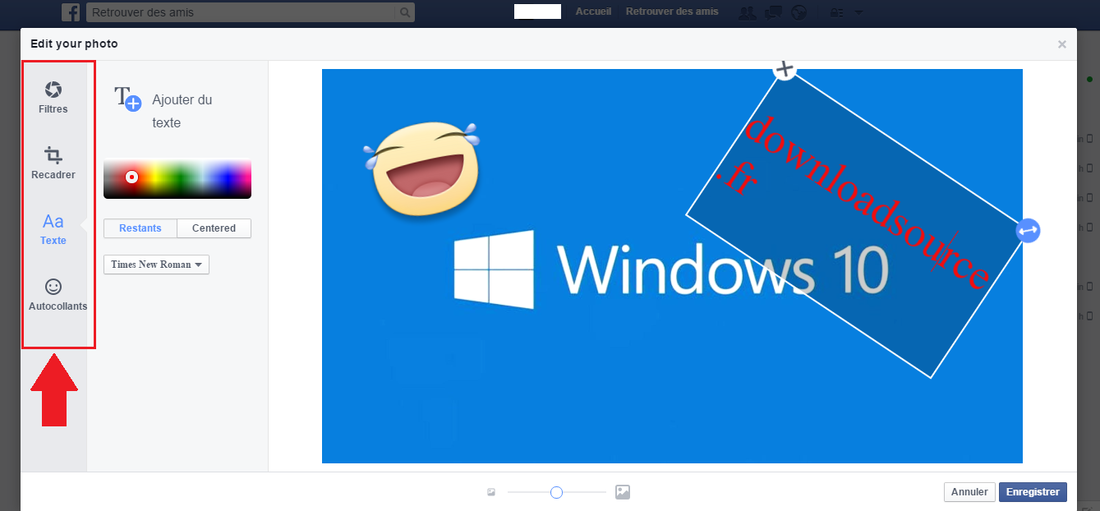Click the text box rotate-resize arrow handle
This screenshot has width=1100, height=511.
[x=1028, y=230]
